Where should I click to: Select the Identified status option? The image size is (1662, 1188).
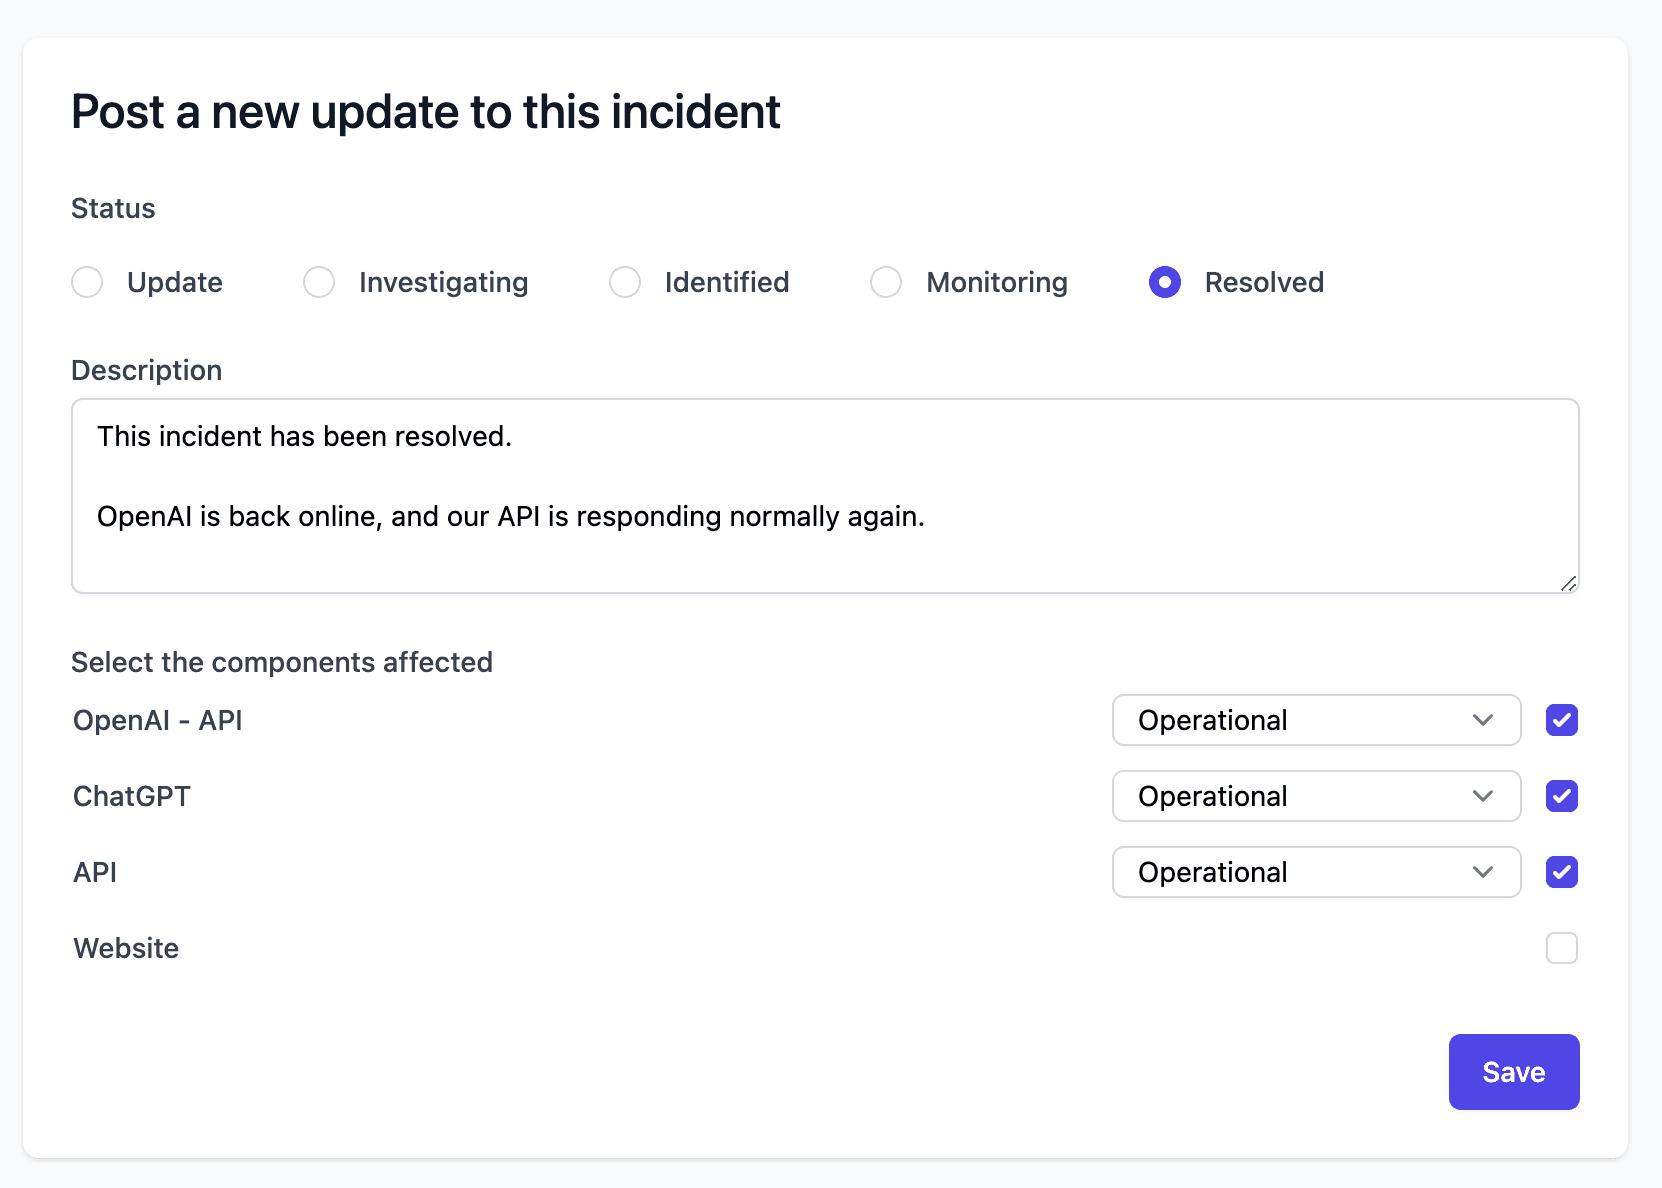625,282
